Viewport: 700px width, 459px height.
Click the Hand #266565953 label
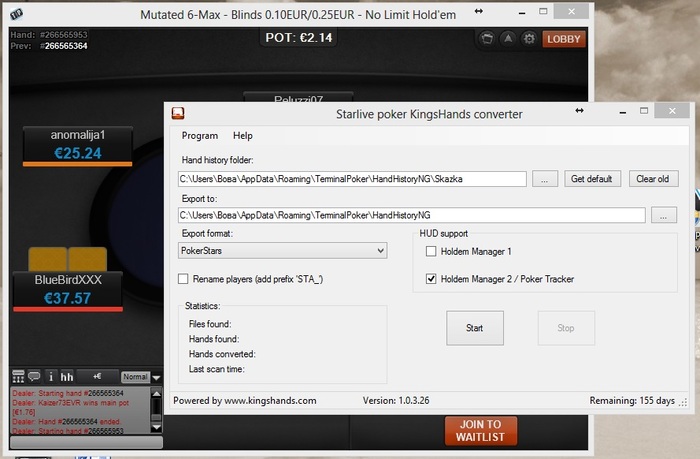pos(49,35)
